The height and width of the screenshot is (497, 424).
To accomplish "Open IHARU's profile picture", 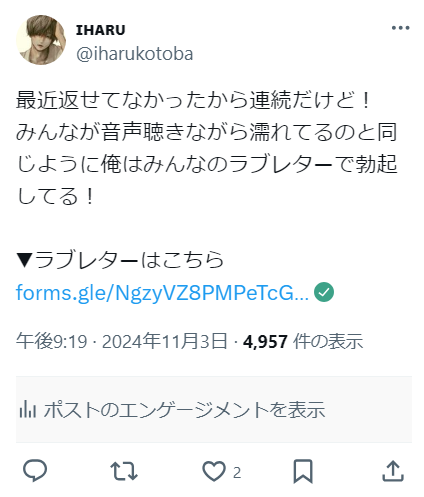I will (41, 40).
